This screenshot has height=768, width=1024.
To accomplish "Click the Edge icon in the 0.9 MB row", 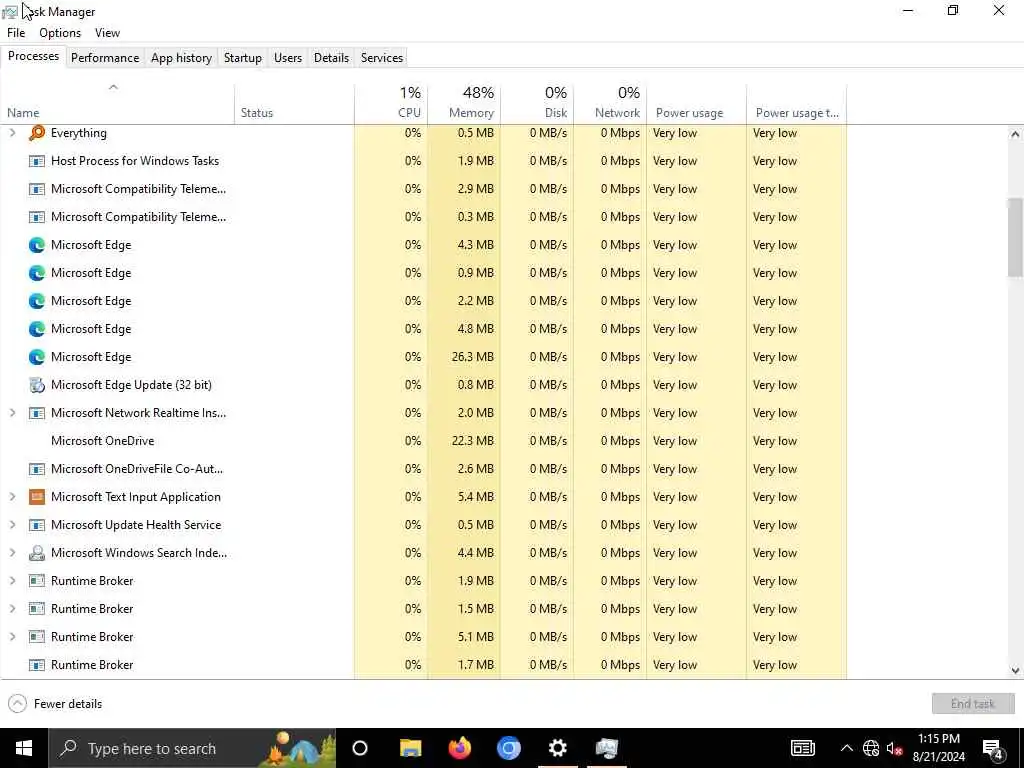I will [x=37, y=273].
